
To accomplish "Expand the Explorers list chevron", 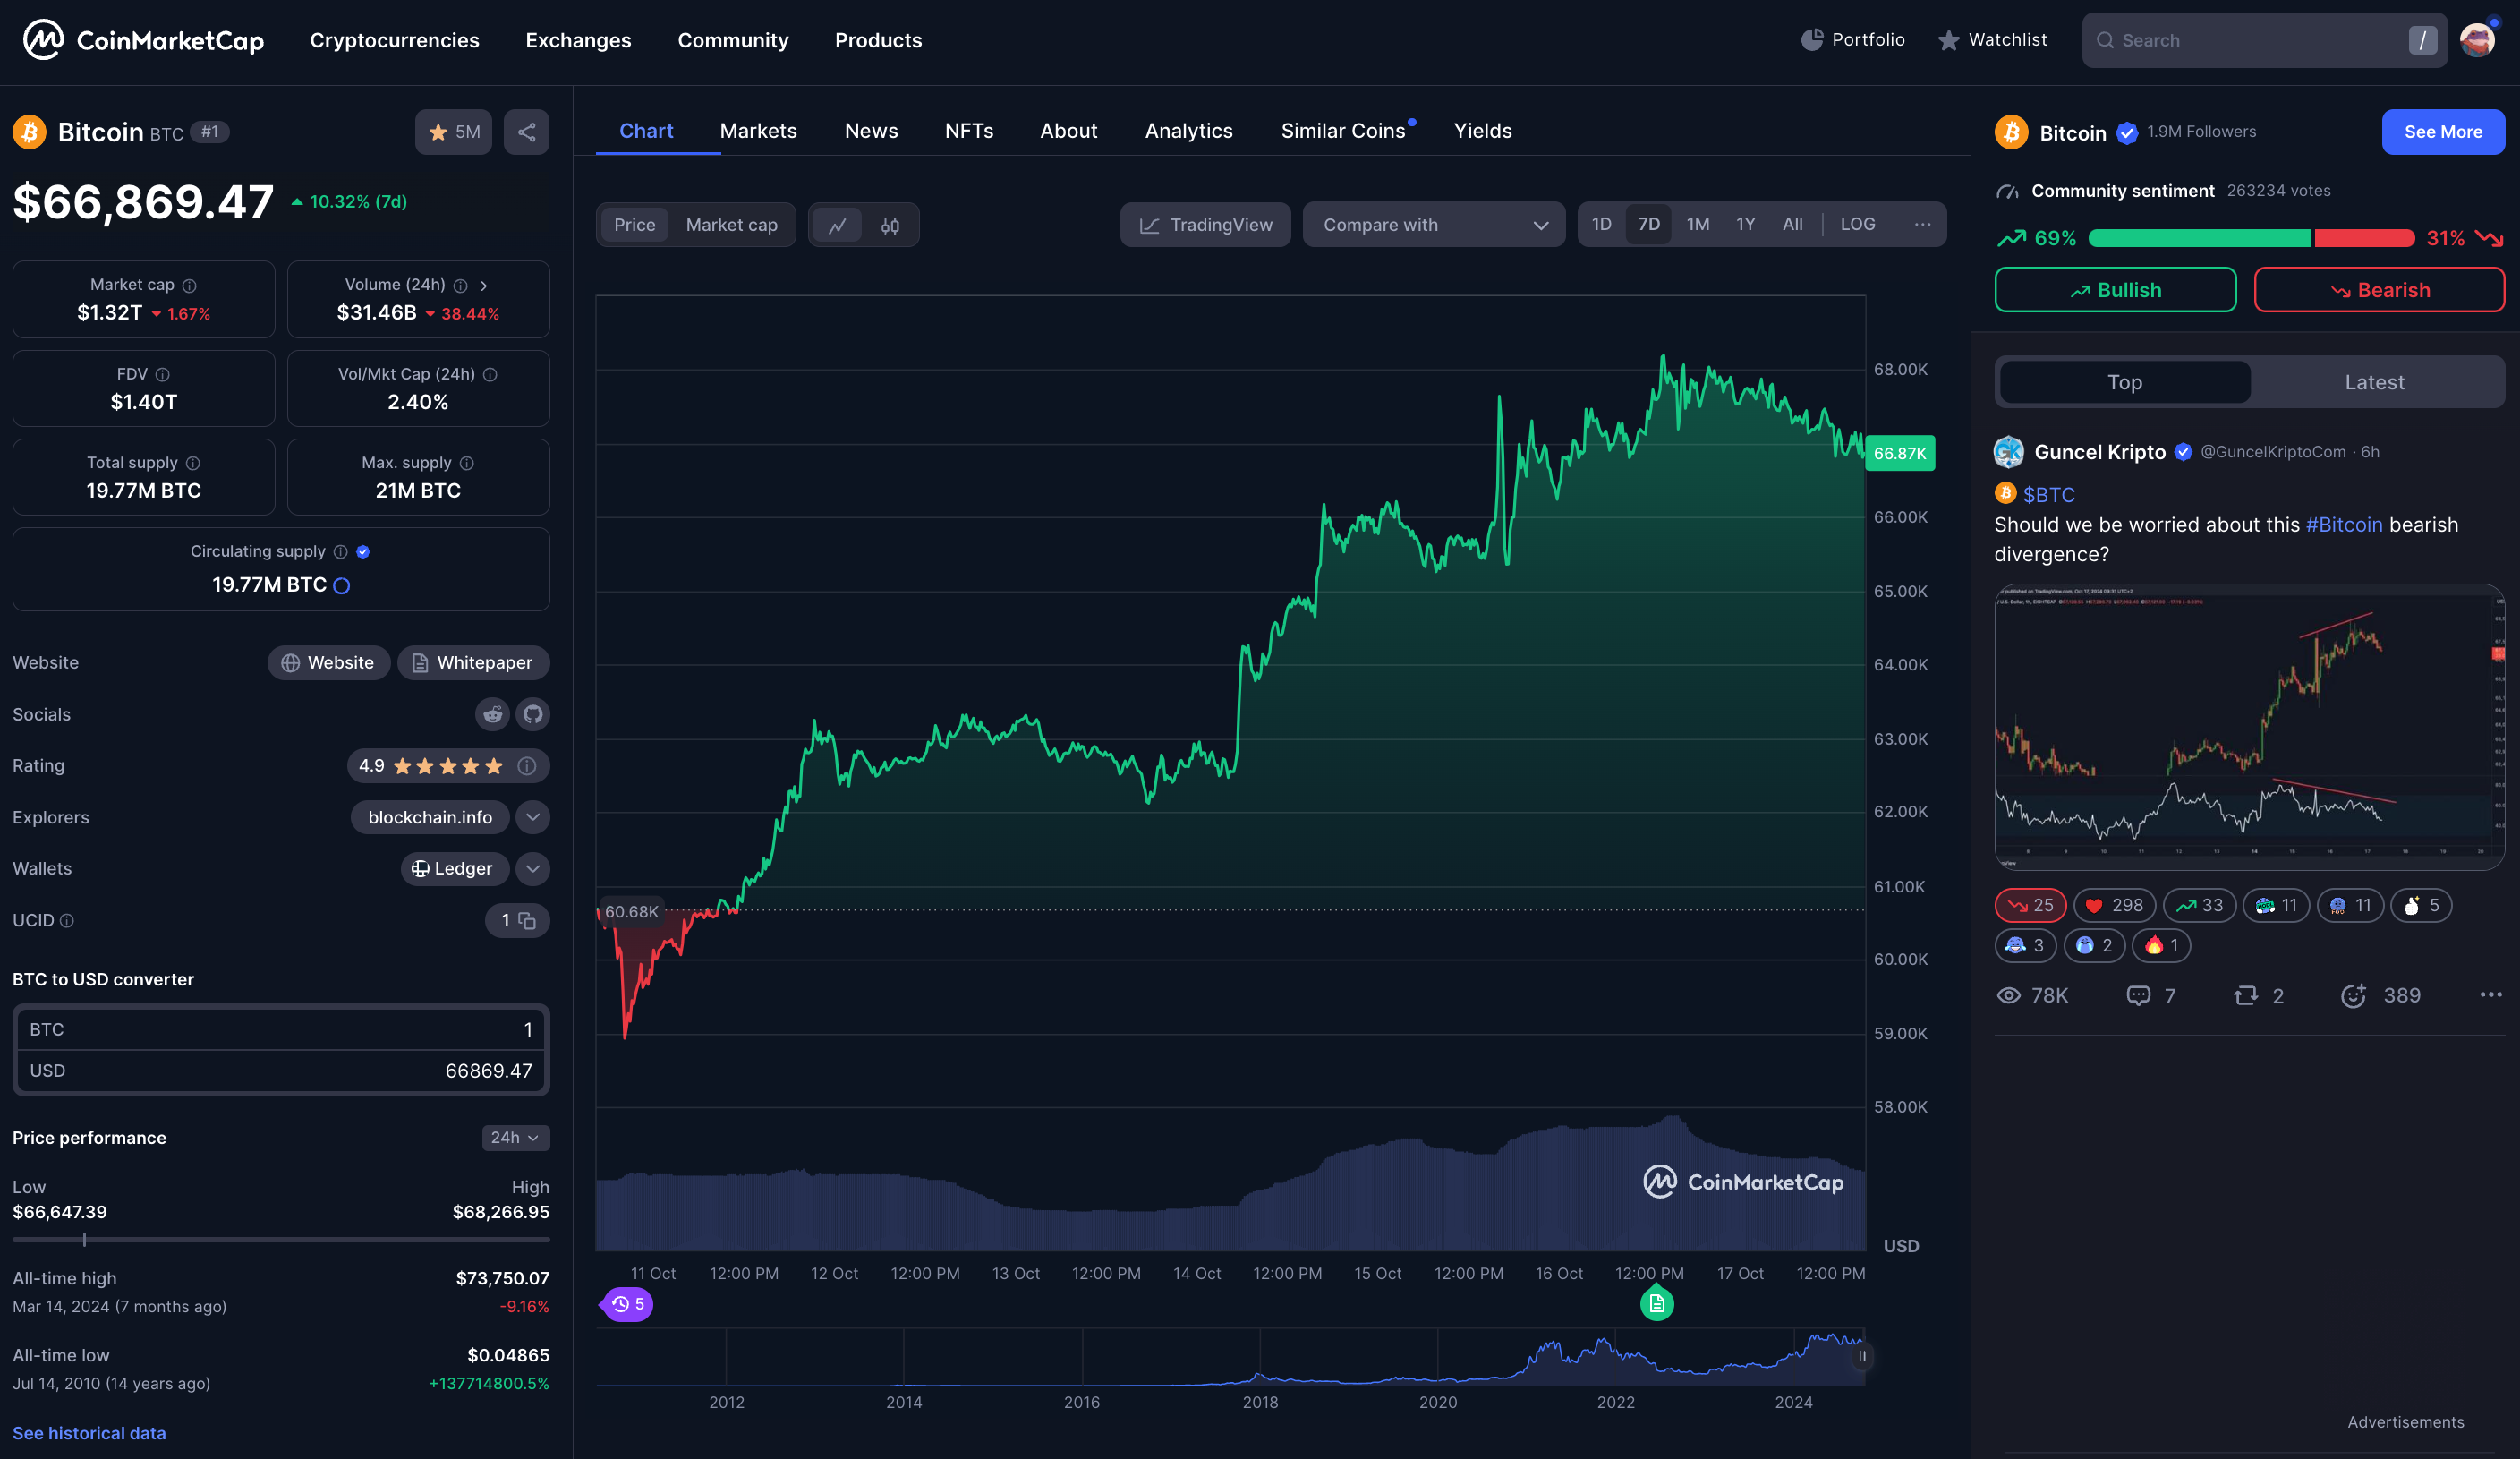I will (533, 817).
